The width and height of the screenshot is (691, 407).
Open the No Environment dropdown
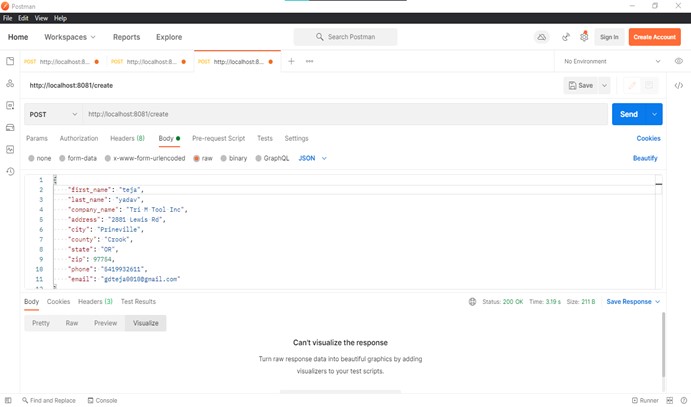pyautogui.click(x=612, y=61)
